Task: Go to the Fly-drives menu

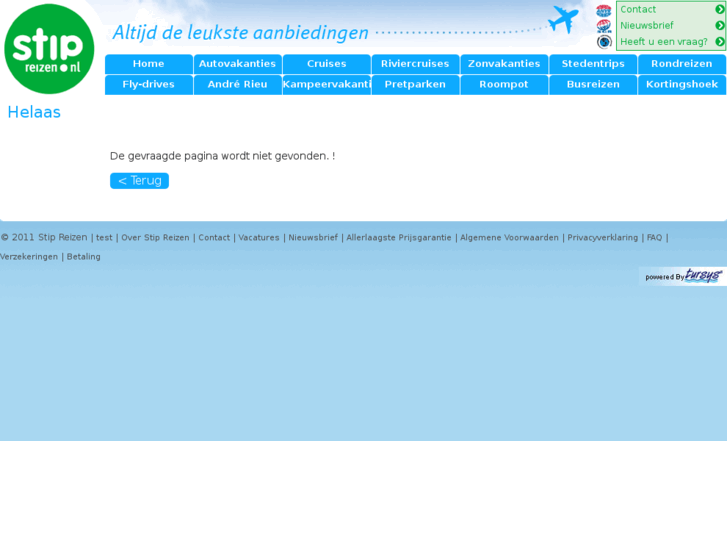Action: tap(149, 84)
